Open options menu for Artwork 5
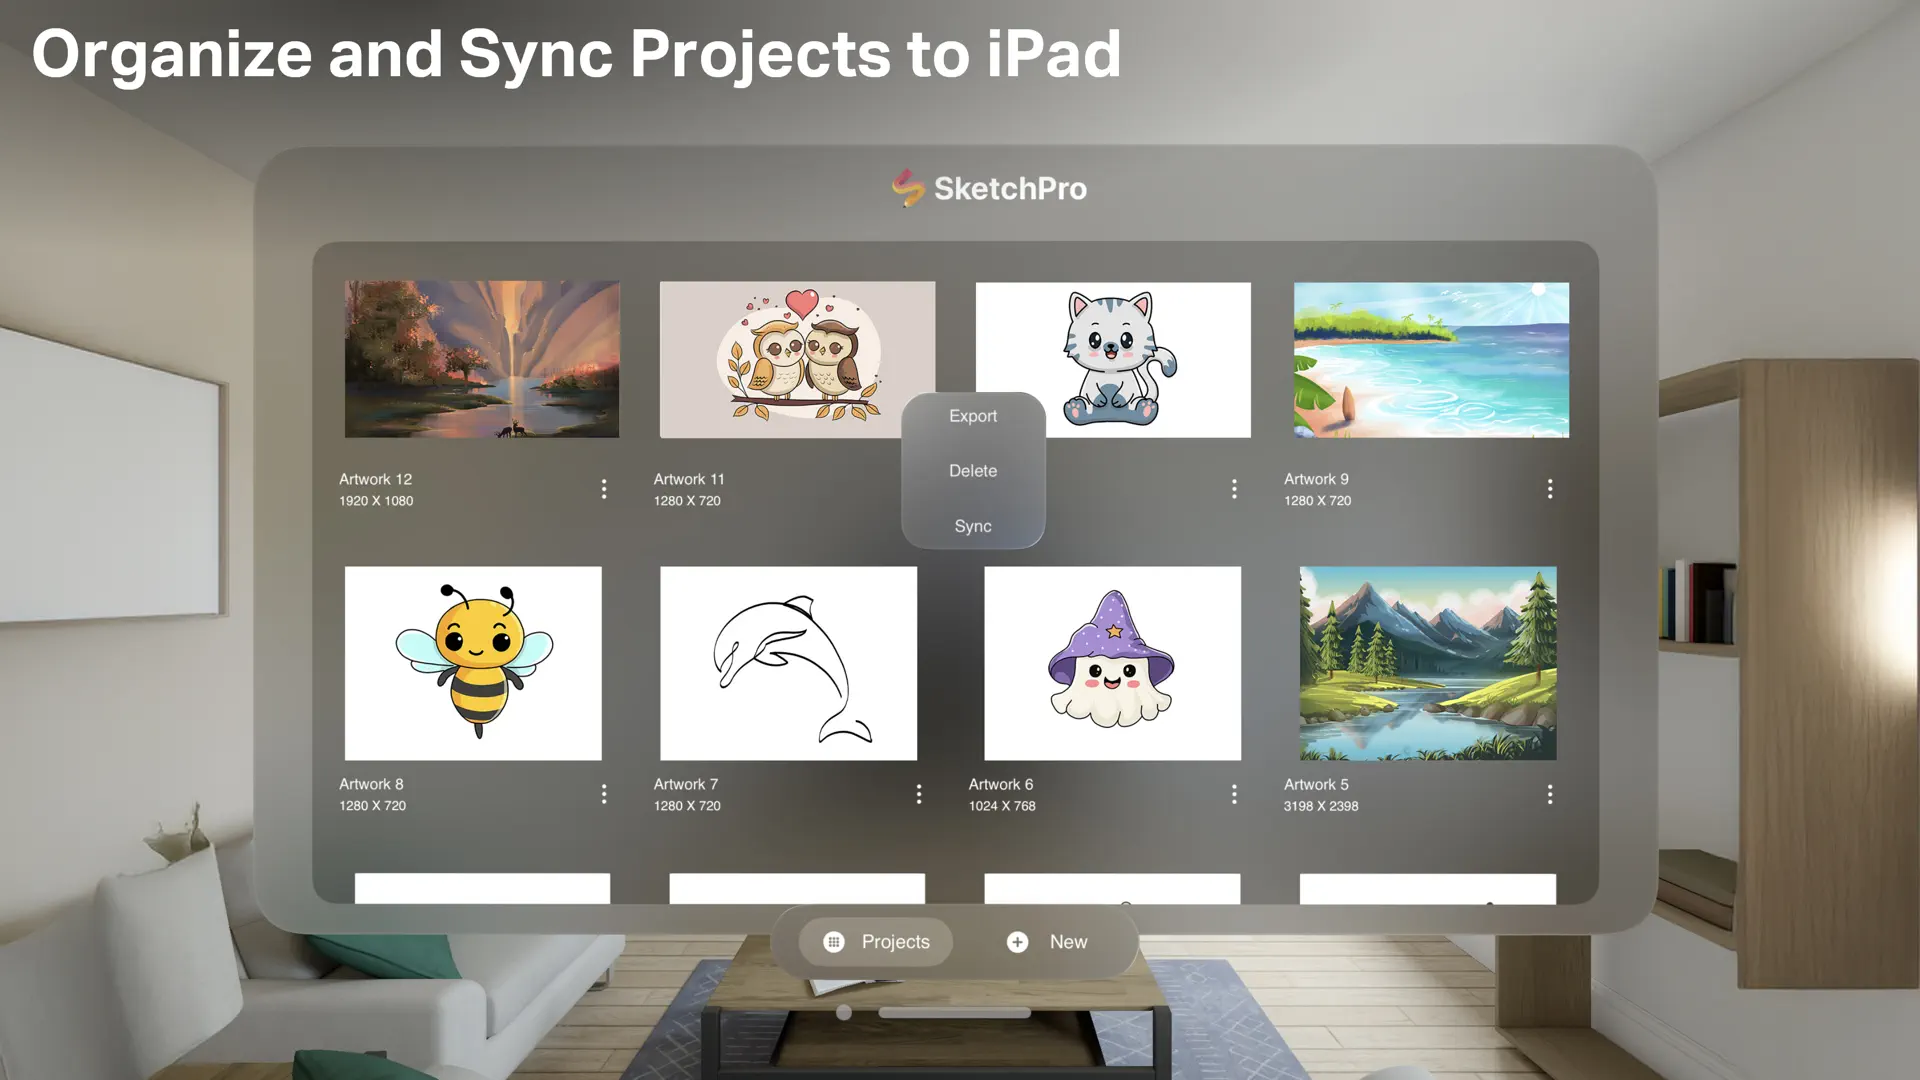1920x1080 pixels. (1550, 793)
